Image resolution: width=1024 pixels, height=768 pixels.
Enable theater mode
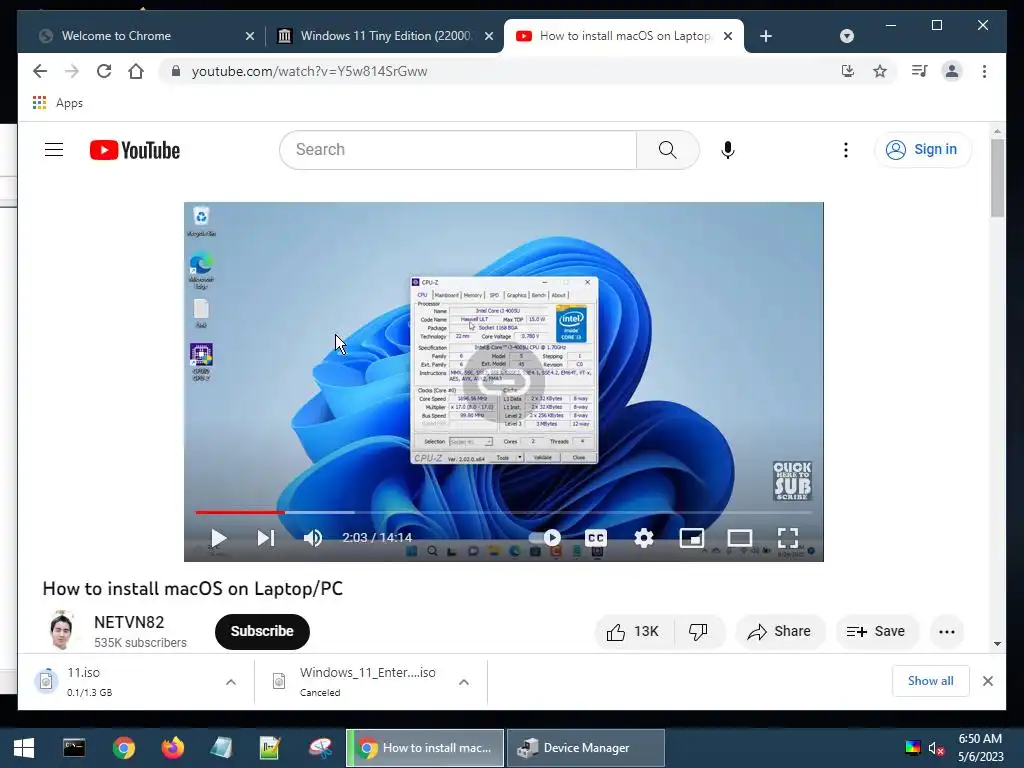[740, 538]
